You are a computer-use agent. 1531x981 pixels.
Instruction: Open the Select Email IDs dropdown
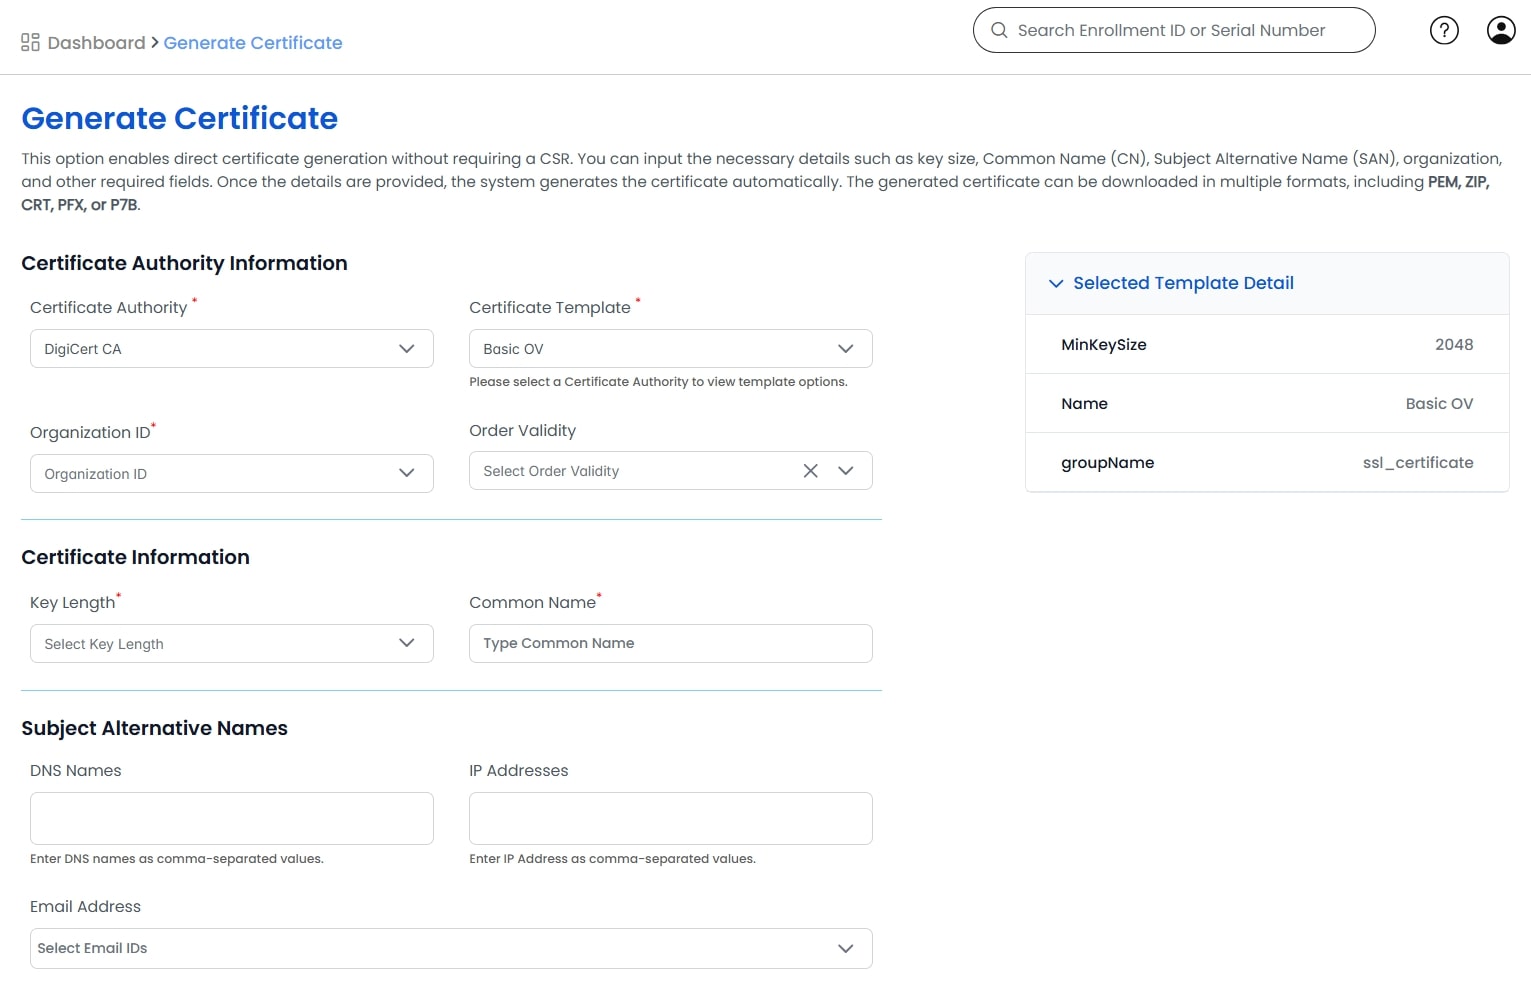pyautogui.click(x=451, y=948)
